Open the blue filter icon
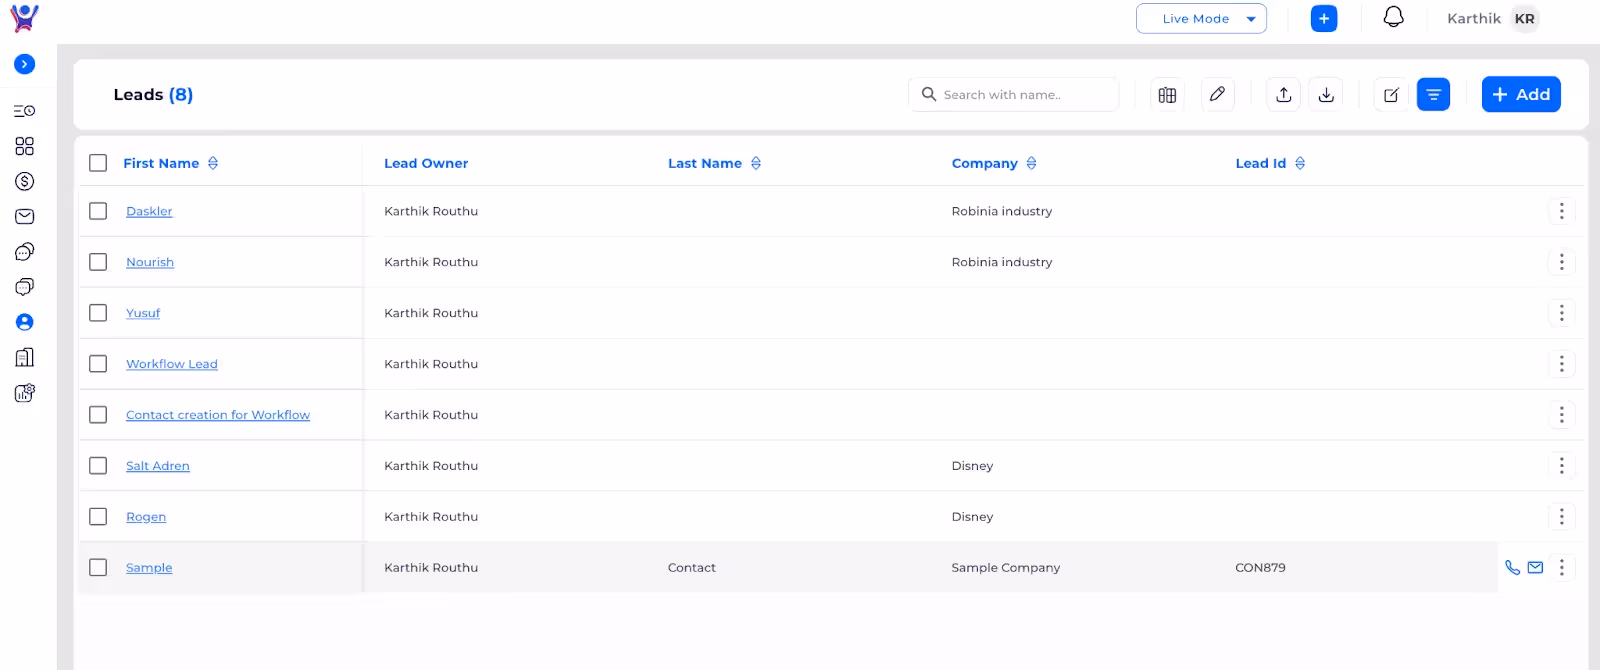This screenshot has height=670, width=1600. pyautogui.click(x=1433, y=95)
